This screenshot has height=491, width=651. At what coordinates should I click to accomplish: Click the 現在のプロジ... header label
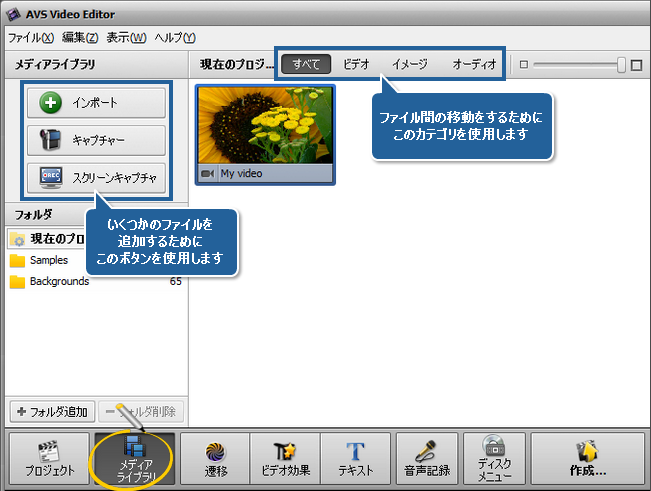237,65
